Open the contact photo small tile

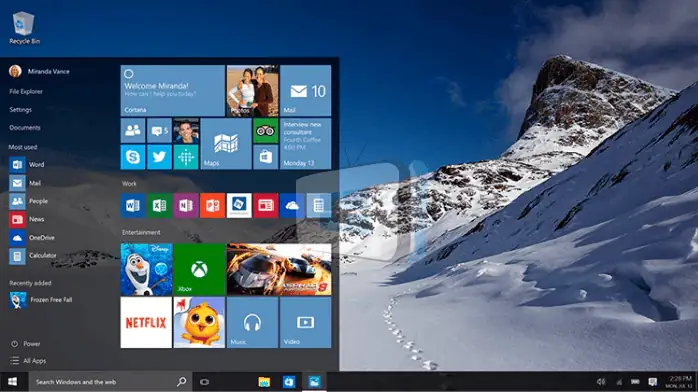[x=186, y=131]
